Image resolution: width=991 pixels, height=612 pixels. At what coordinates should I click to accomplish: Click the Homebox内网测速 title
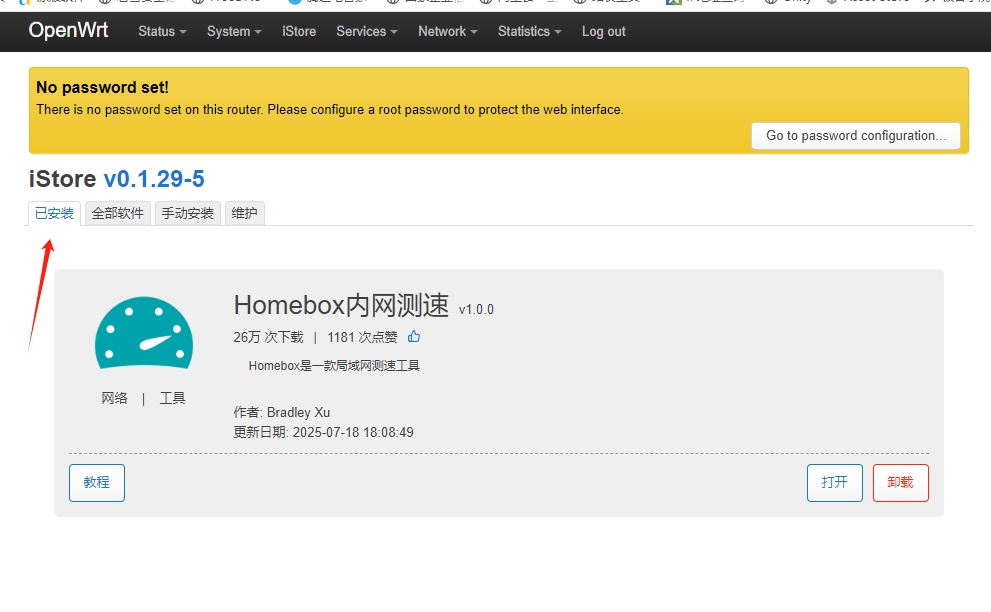pyautogui.click(x=341, y=305)
